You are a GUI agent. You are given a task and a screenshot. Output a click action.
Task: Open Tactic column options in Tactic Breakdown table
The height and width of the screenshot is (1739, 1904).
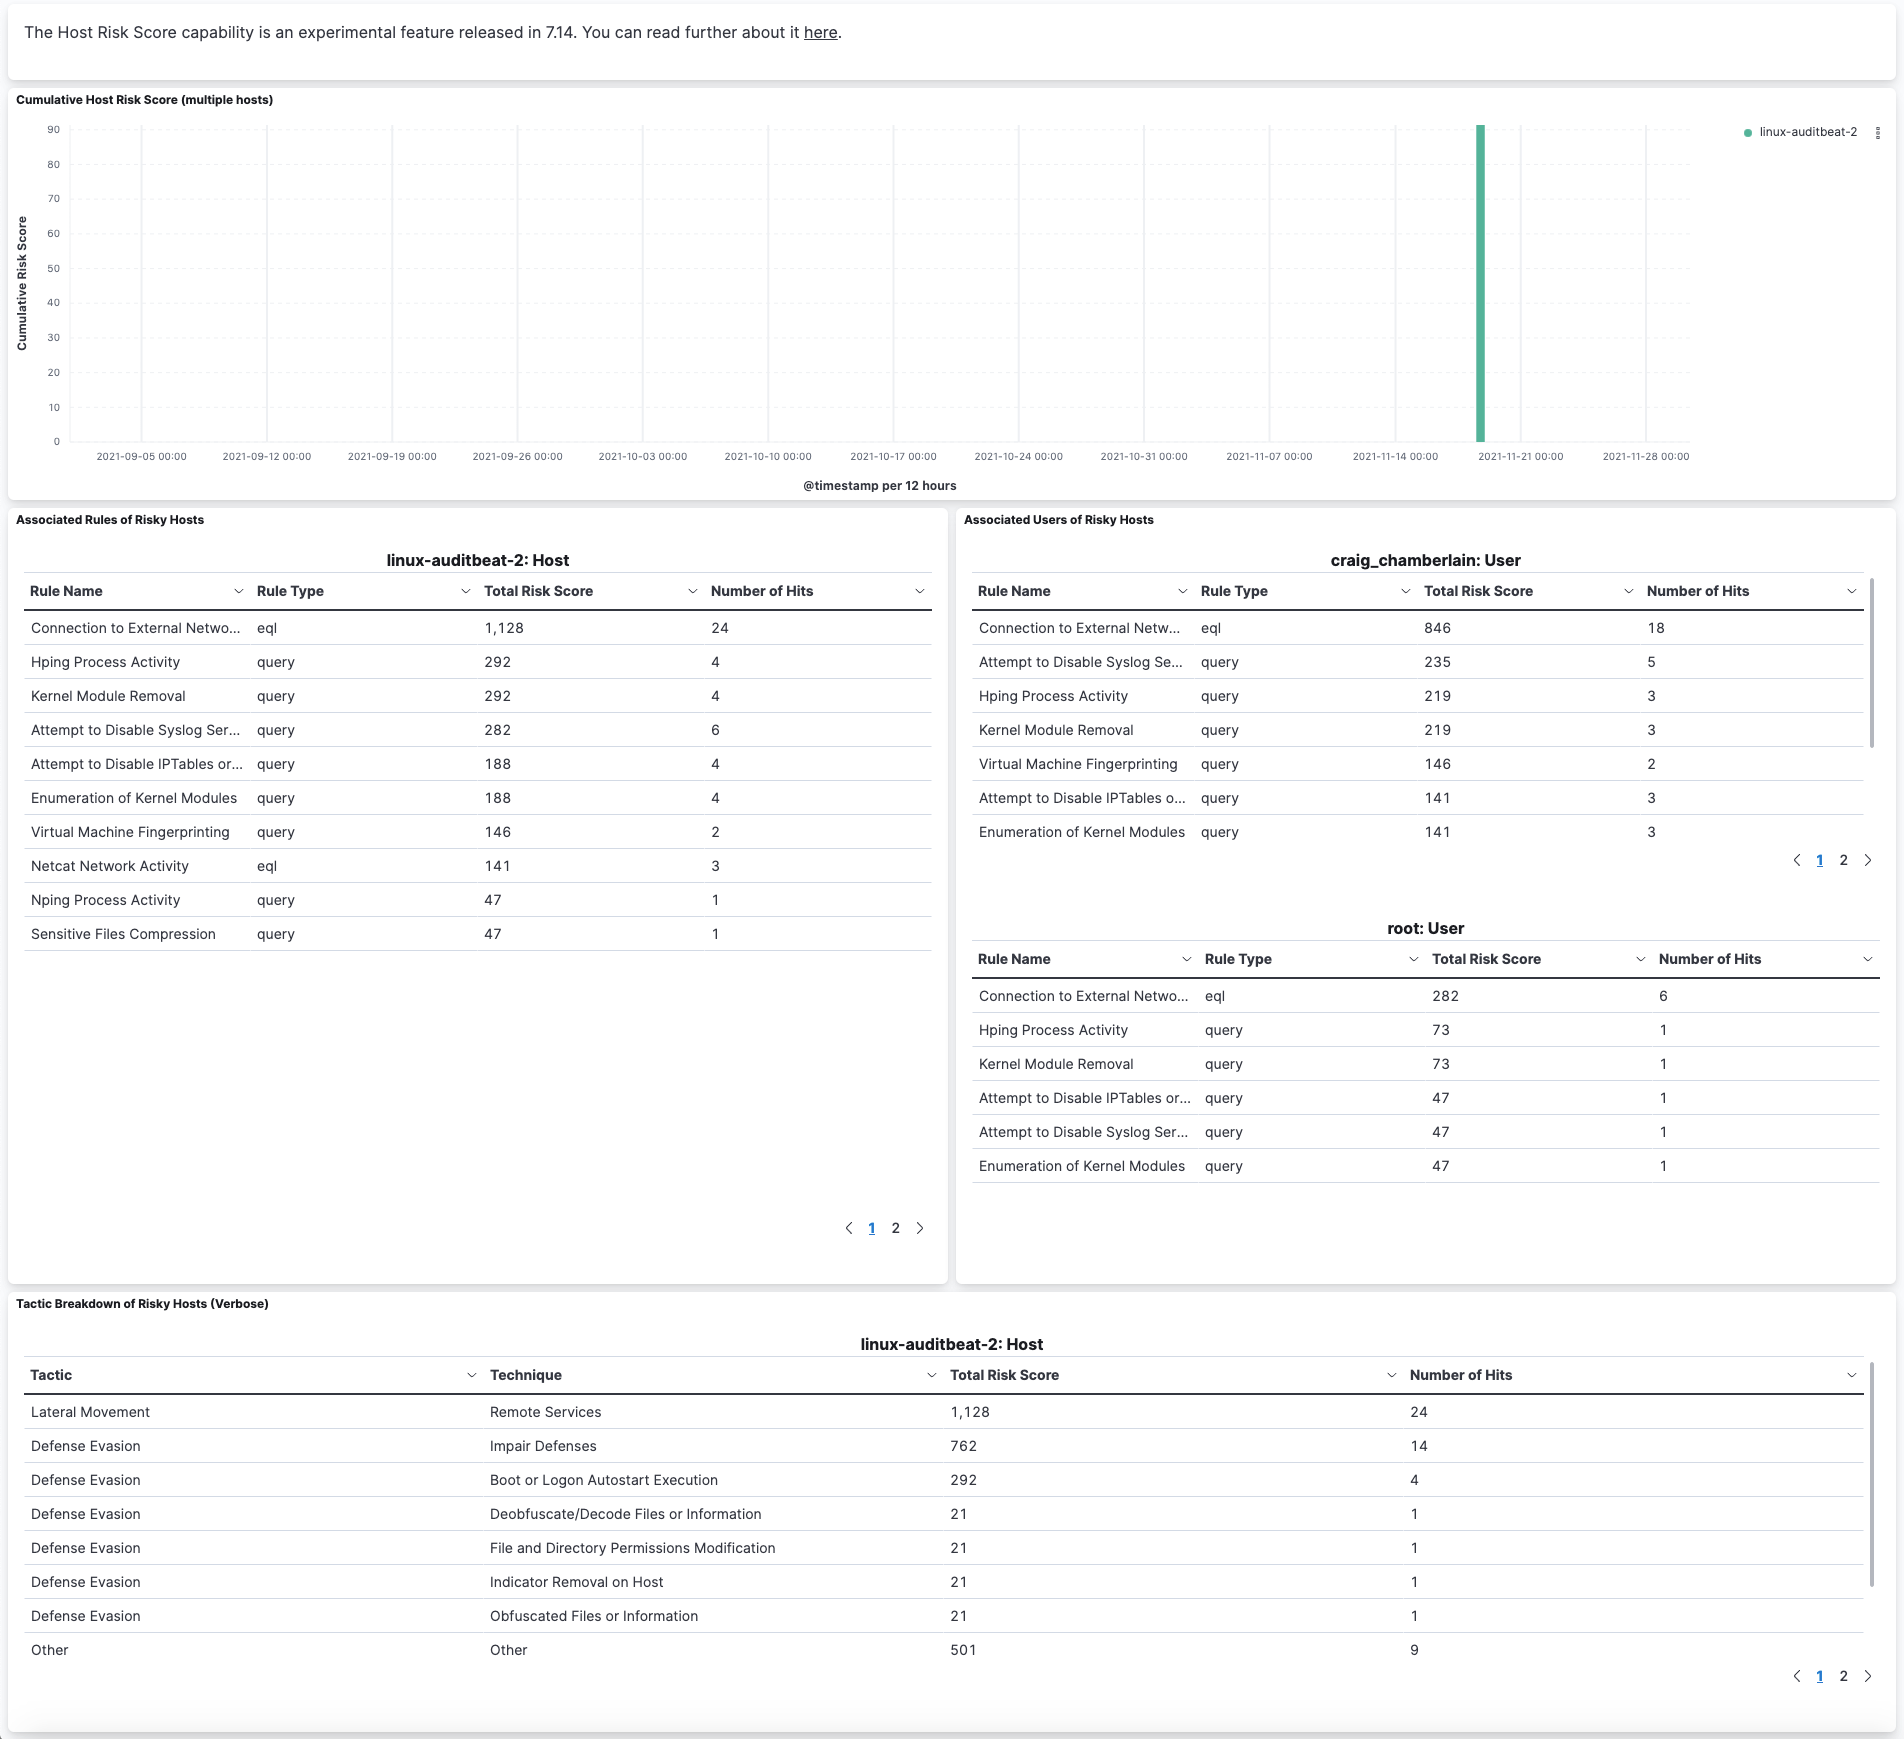point(471,1374)
